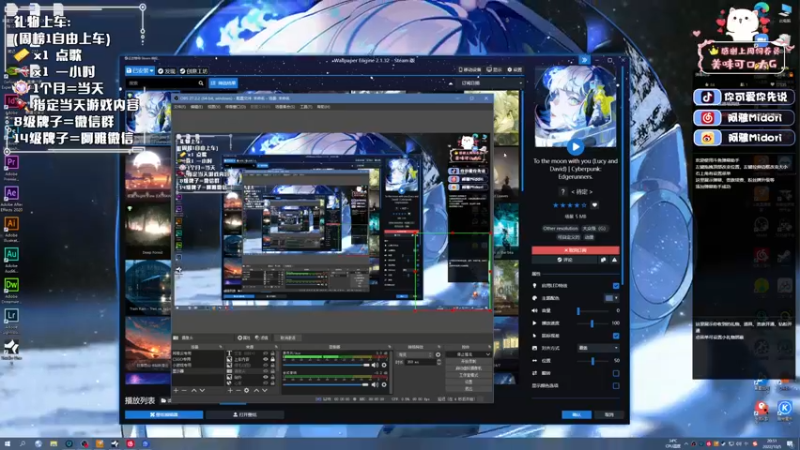Enable the flip checkbox in wallpaper properties
Image resolution: width=800 pixels, height=450 pixels.
[x=616, y=373]
